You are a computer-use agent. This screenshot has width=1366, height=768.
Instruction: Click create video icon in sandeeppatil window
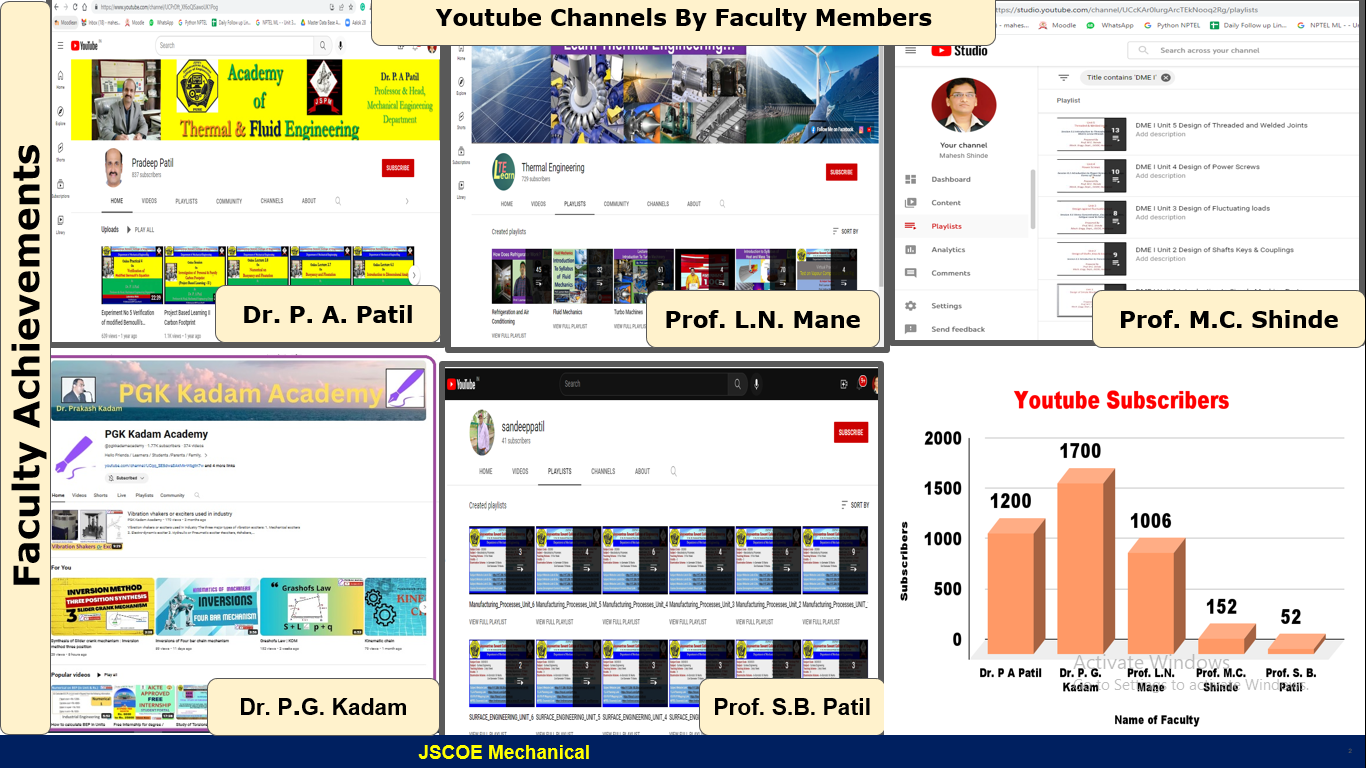846,383
